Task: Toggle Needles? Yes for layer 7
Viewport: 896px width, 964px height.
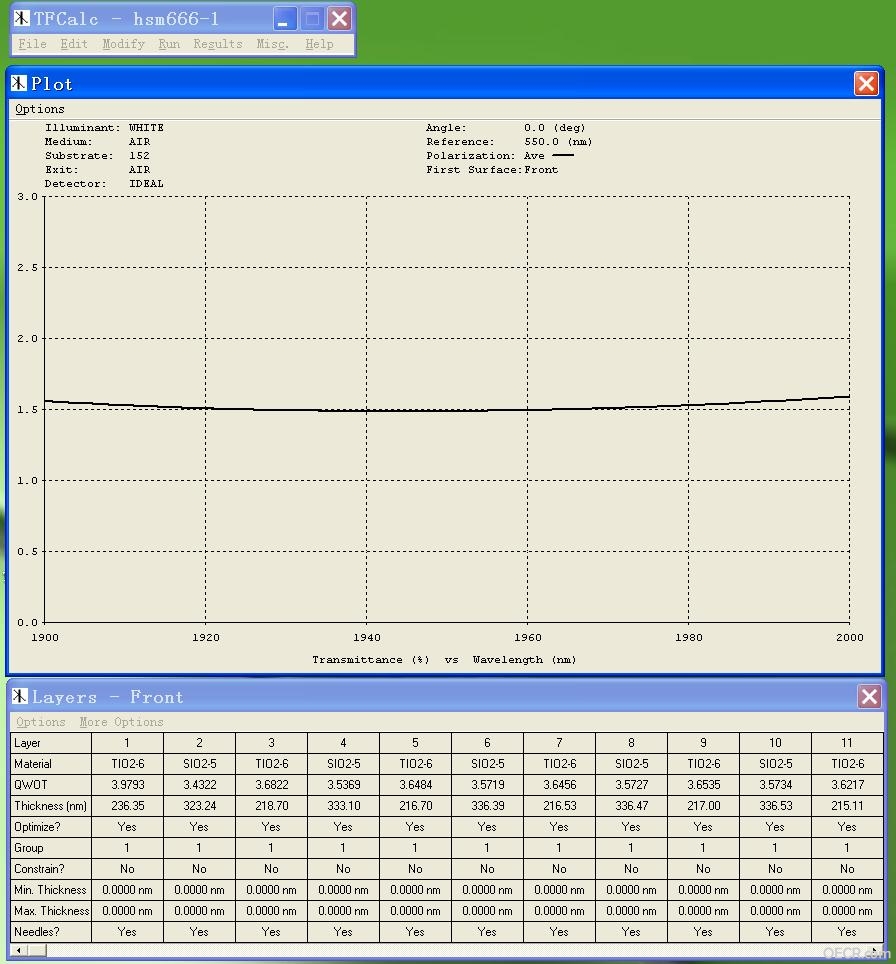Action: pyautogui.click(x=559, y=931)
